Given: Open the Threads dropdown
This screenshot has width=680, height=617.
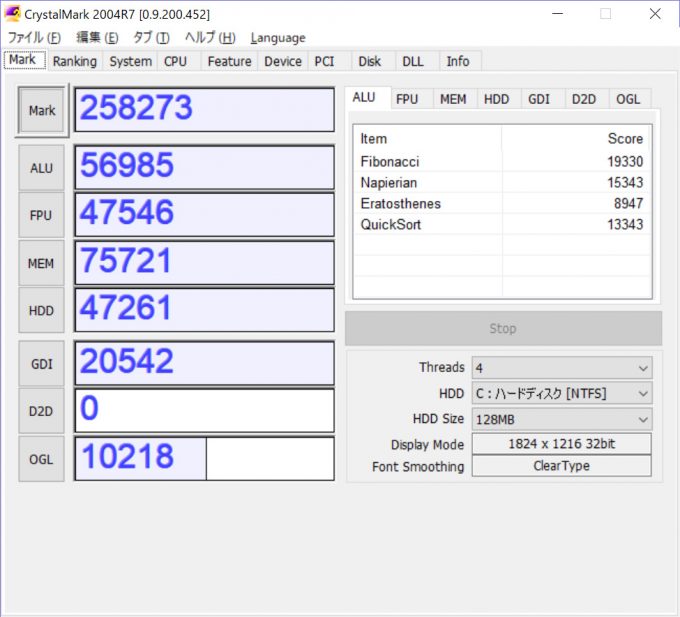Looking at the screenshot, I should (x=562, y=368).
